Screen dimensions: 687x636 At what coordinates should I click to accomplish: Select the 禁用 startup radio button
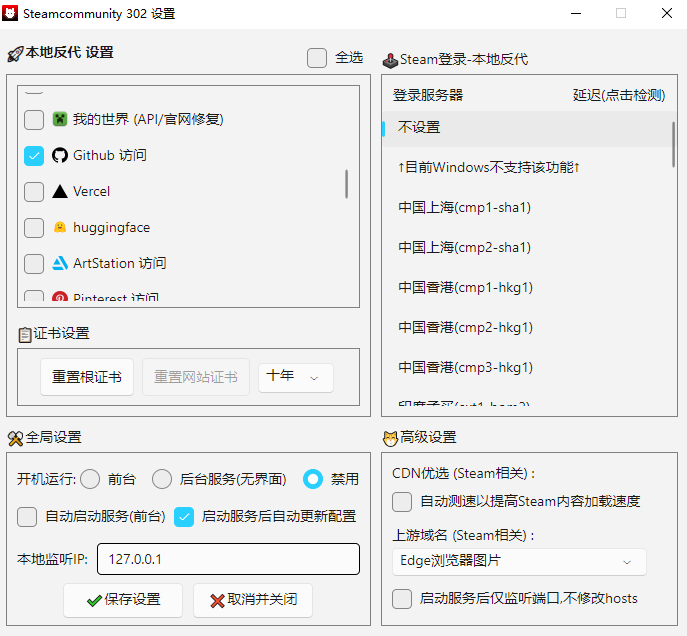tap(313, 479)
